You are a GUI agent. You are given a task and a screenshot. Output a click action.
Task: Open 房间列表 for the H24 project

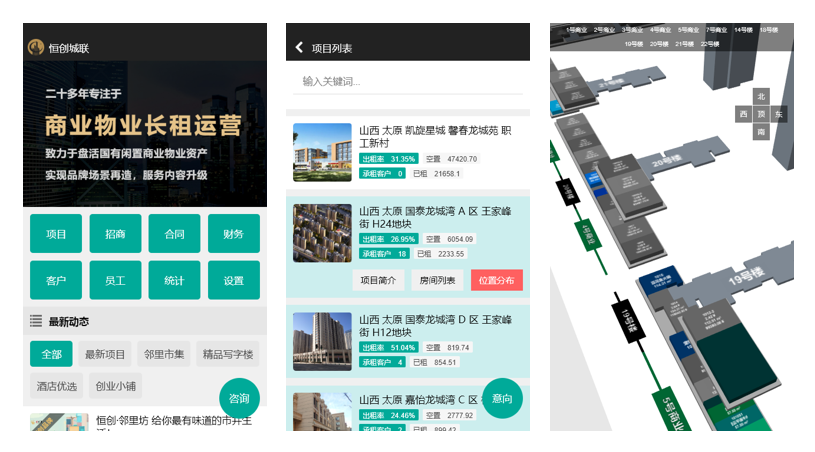[x=437, y=281]
